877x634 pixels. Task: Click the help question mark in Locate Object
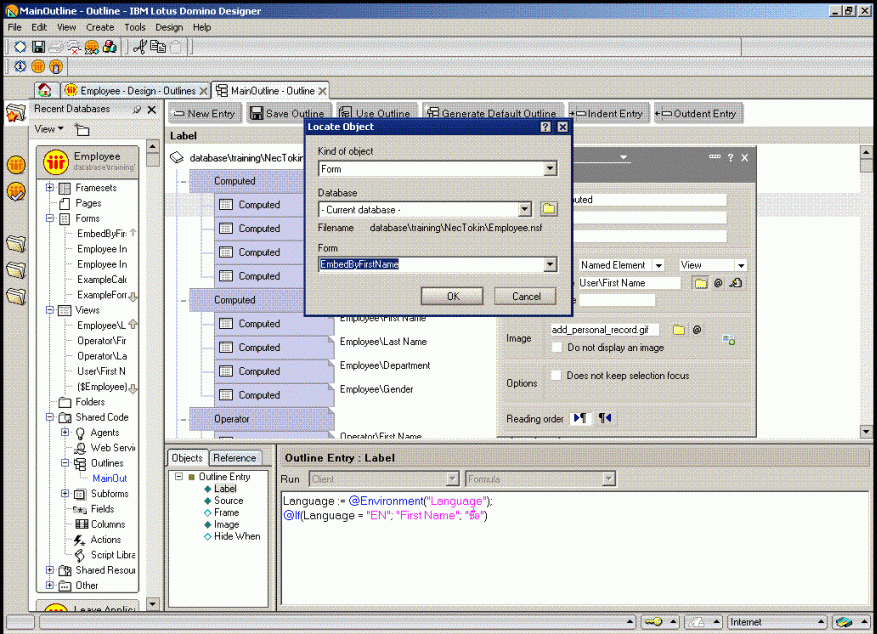tap(546, 127)
